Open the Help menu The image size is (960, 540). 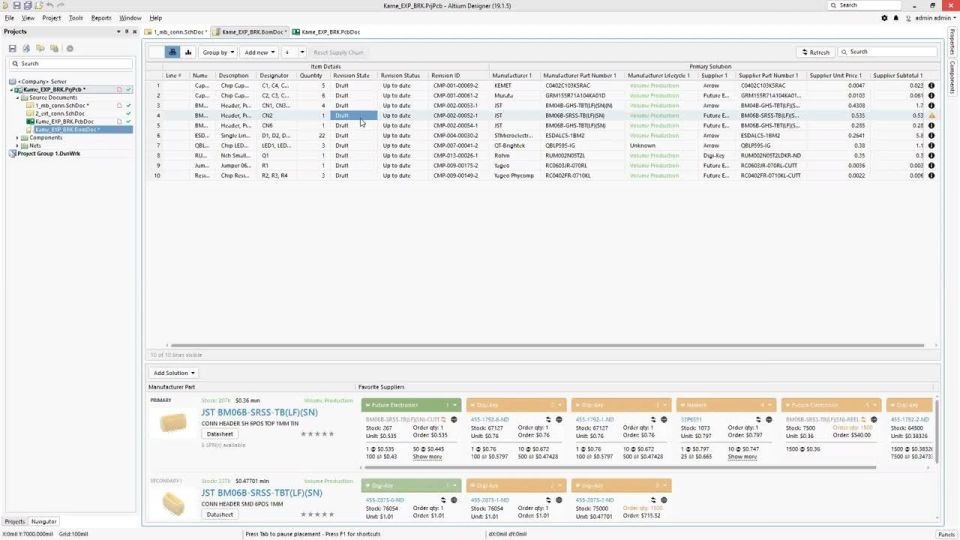click(156, 18)
